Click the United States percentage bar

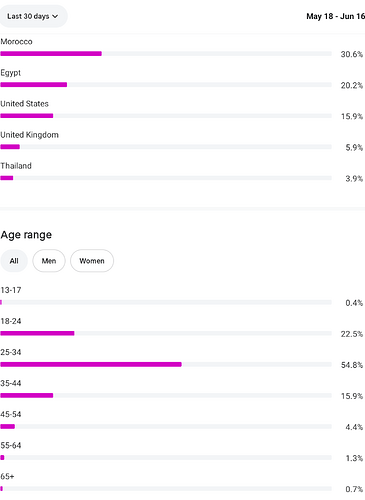(166, 116)
